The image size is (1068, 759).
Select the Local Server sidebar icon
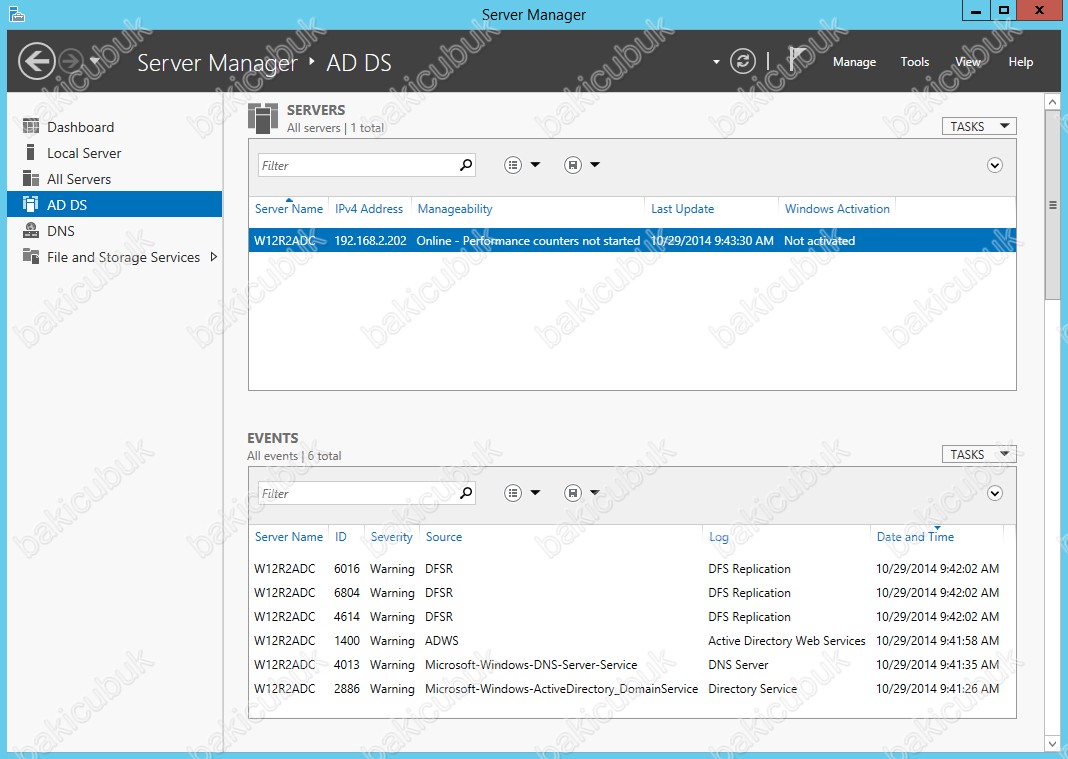31,153
